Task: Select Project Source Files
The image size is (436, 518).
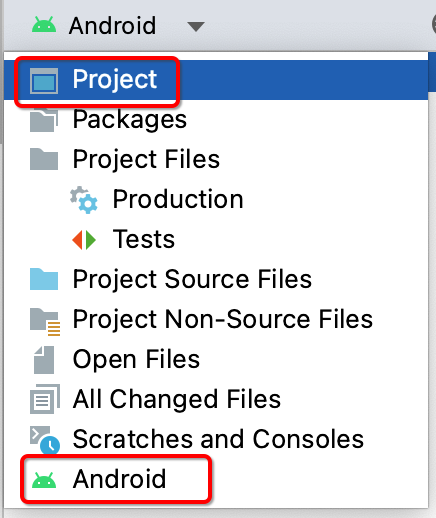Action: tap(216, 279)
